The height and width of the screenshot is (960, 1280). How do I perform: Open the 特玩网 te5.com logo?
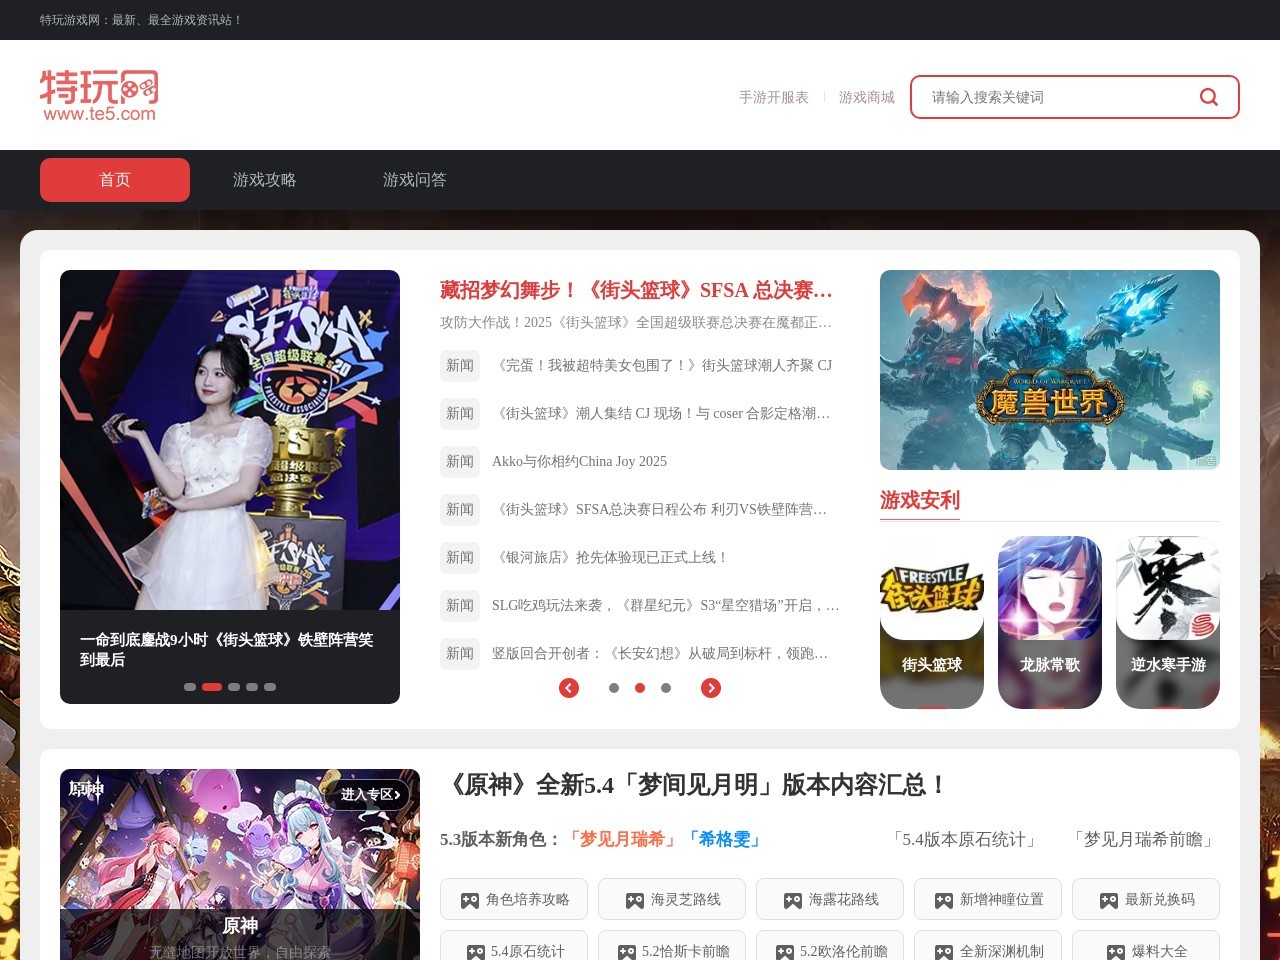pyautogui.click(x=99, y=96)
